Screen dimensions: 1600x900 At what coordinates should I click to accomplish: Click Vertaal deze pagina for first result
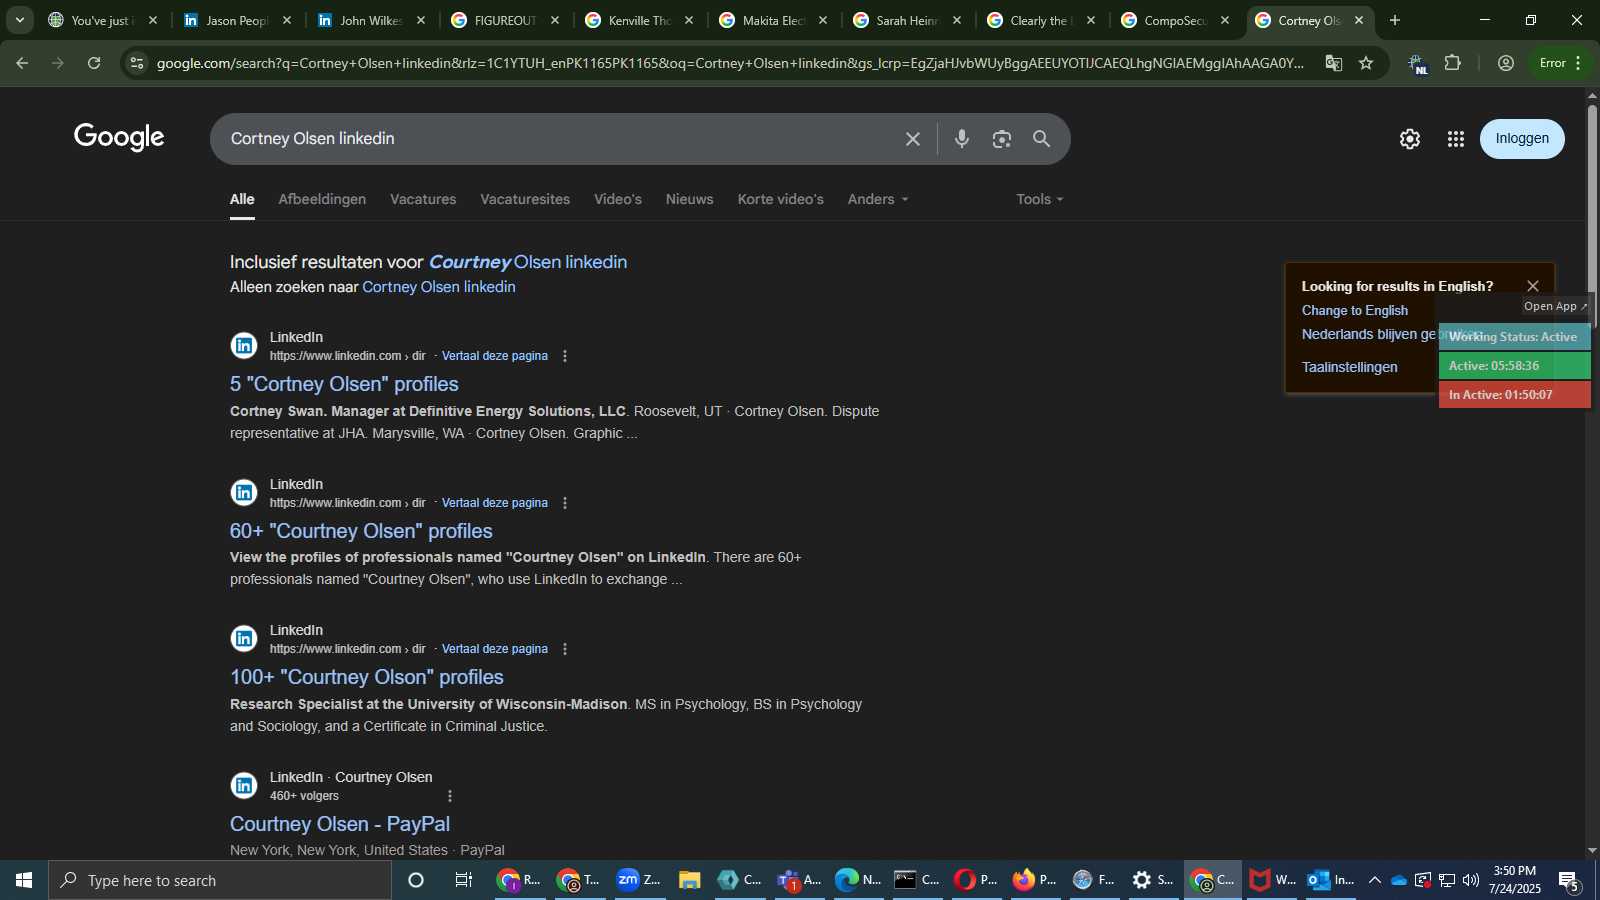click(495, 356)
